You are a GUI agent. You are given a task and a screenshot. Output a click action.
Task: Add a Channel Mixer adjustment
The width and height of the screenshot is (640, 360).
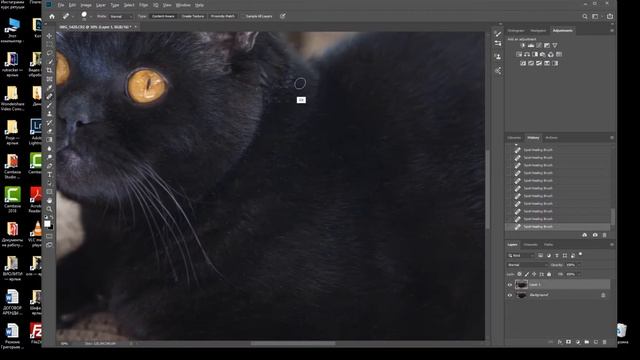(x=551, y=54)
